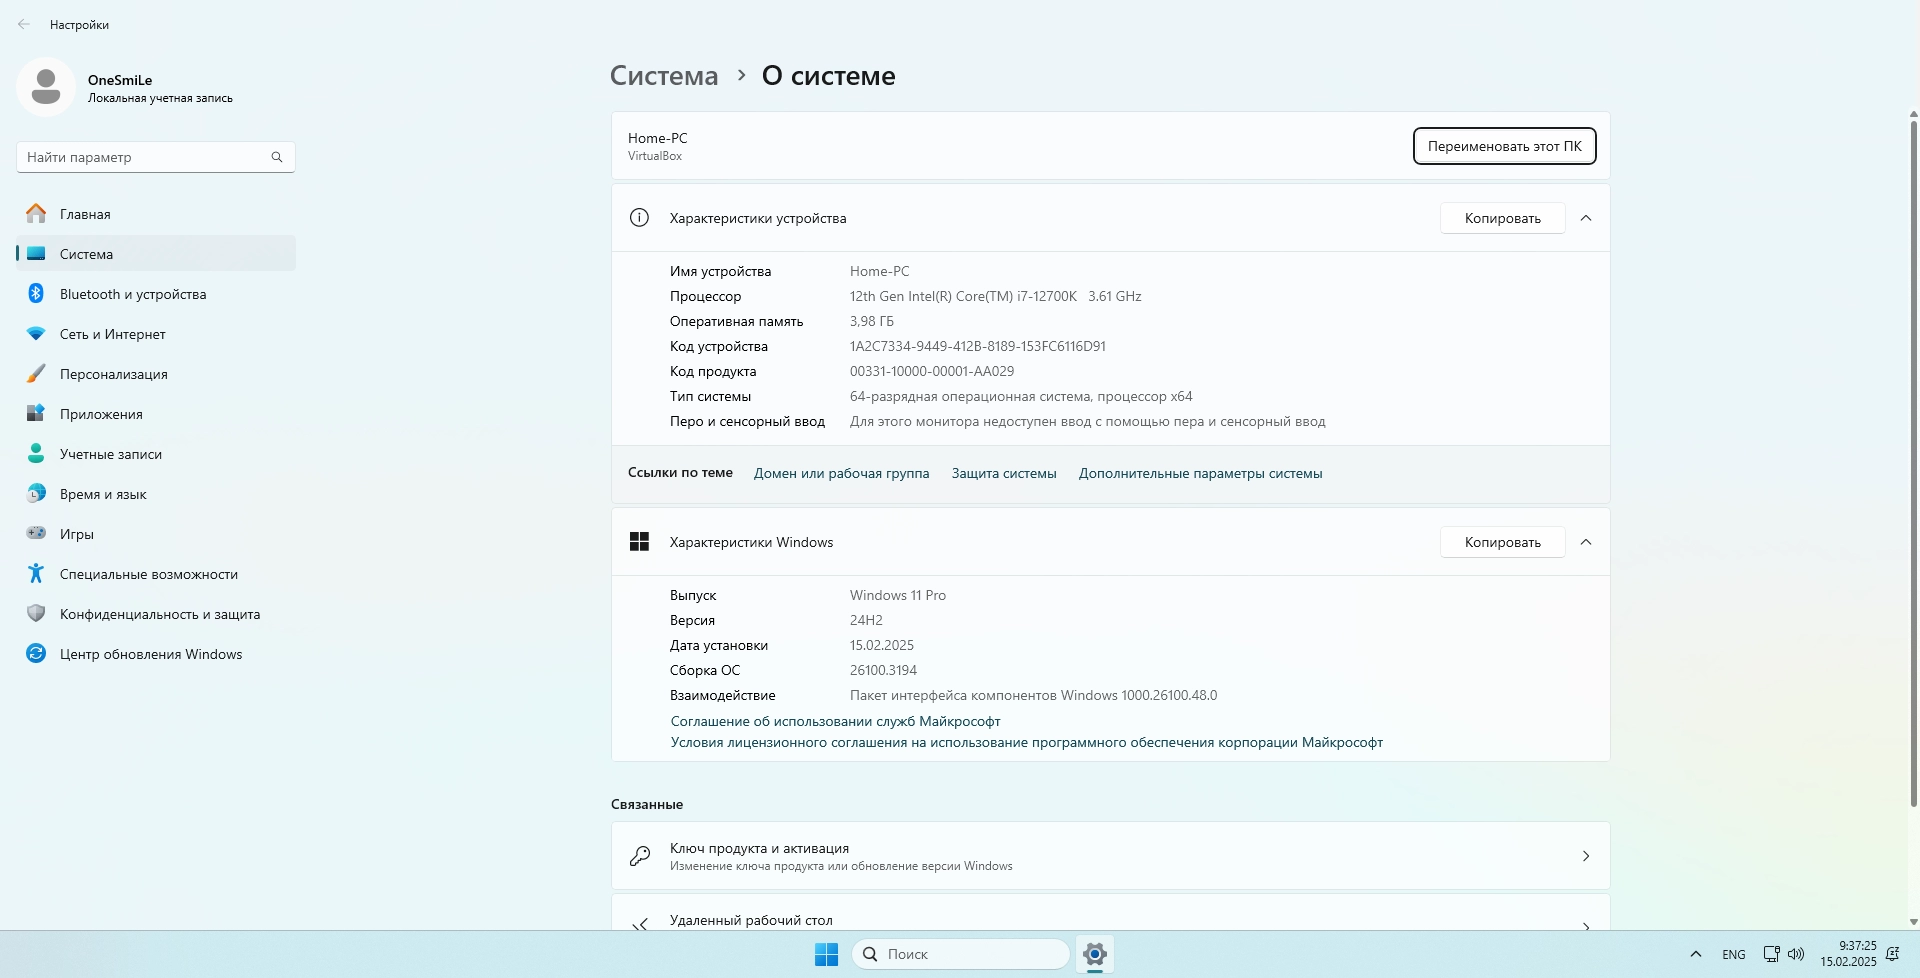1920x978 pixels.
Task: Open Ключ продукта и активация arrow chevron
Action: (x=1586, y=856)
